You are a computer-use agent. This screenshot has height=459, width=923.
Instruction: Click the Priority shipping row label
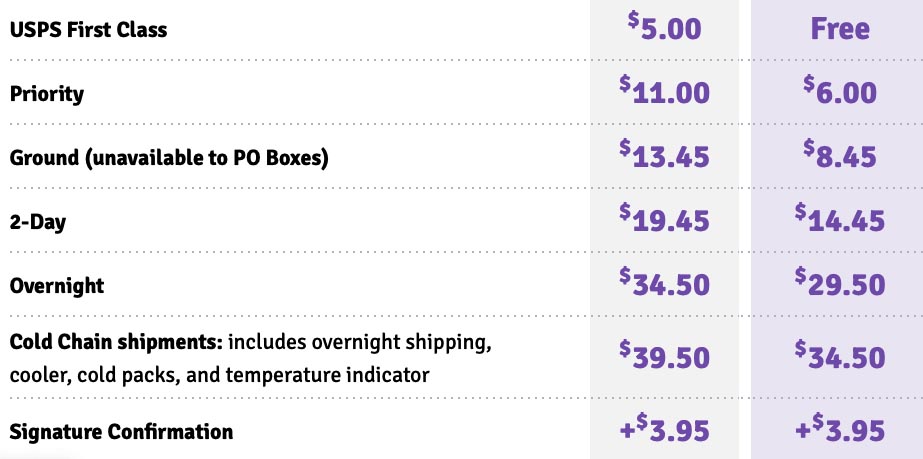click(47, 94)
